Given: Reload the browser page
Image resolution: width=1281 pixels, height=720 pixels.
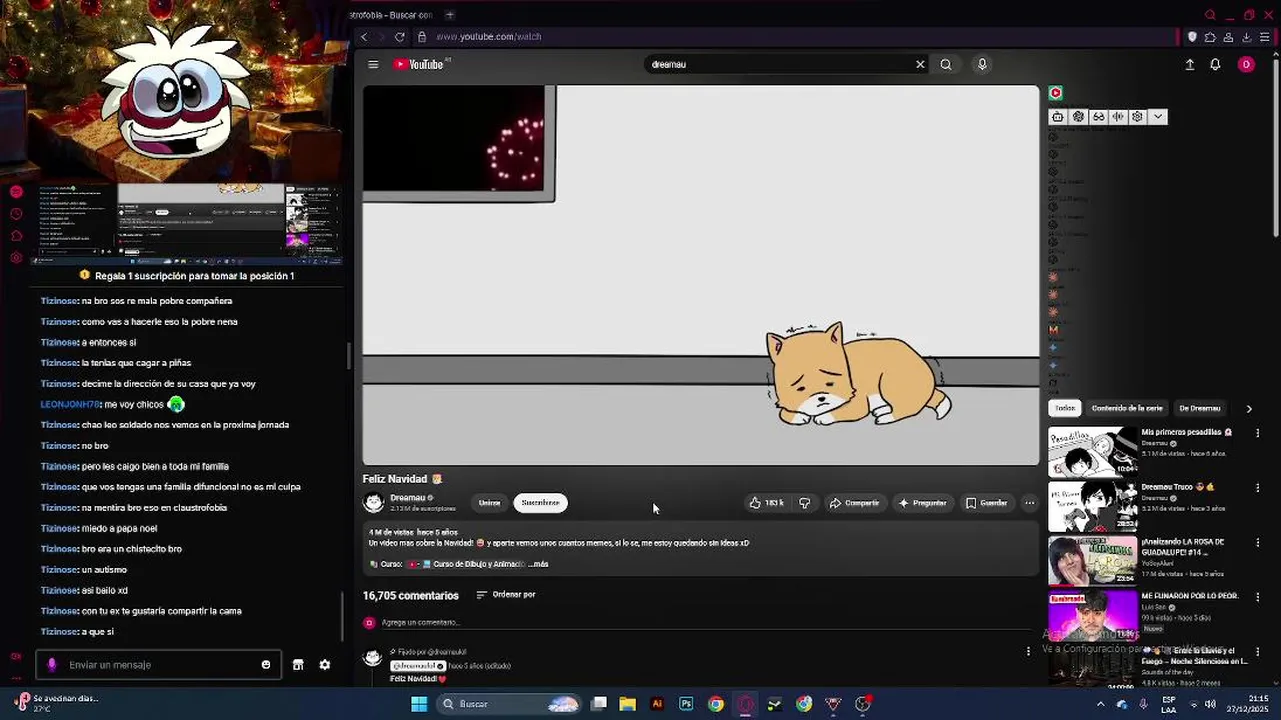Looking at the screenshot, I should [400, 37].
